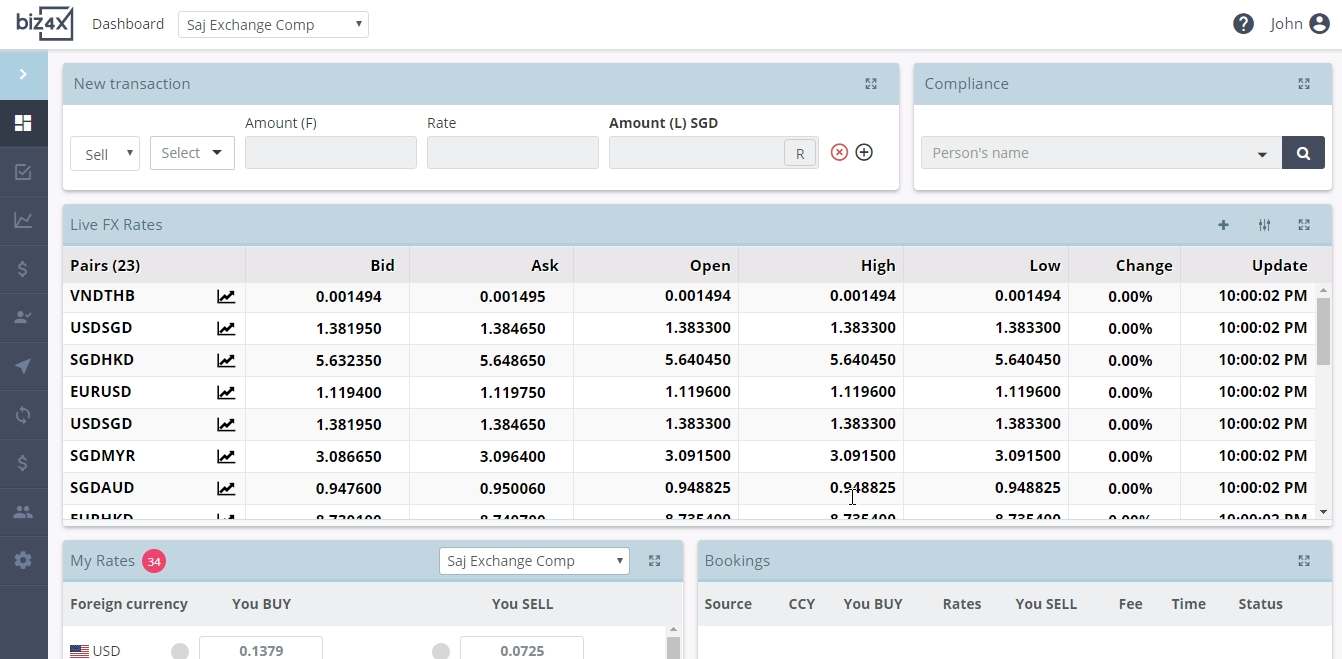Screen dimensions: 1342x659
Task: Open the company dropdown in the top bar
Action: click(273, 25)
